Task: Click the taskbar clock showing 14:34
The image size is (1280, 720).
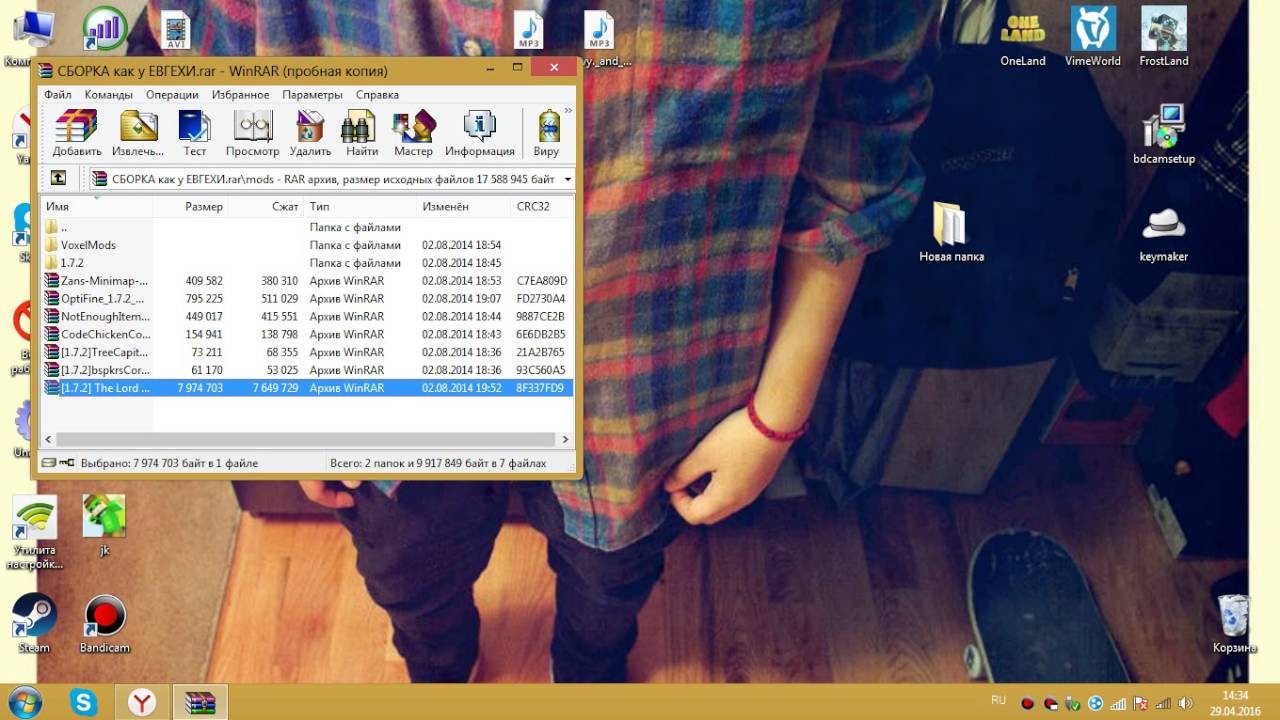Action: [1235, 702]
